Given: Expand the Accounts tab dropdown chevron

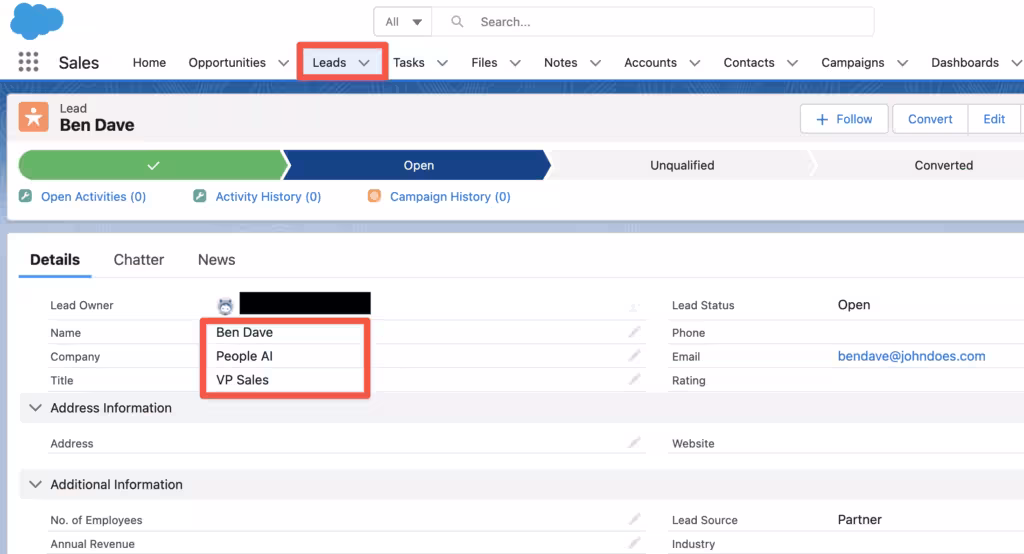Looking at the screenshot, I should [695, 63].
